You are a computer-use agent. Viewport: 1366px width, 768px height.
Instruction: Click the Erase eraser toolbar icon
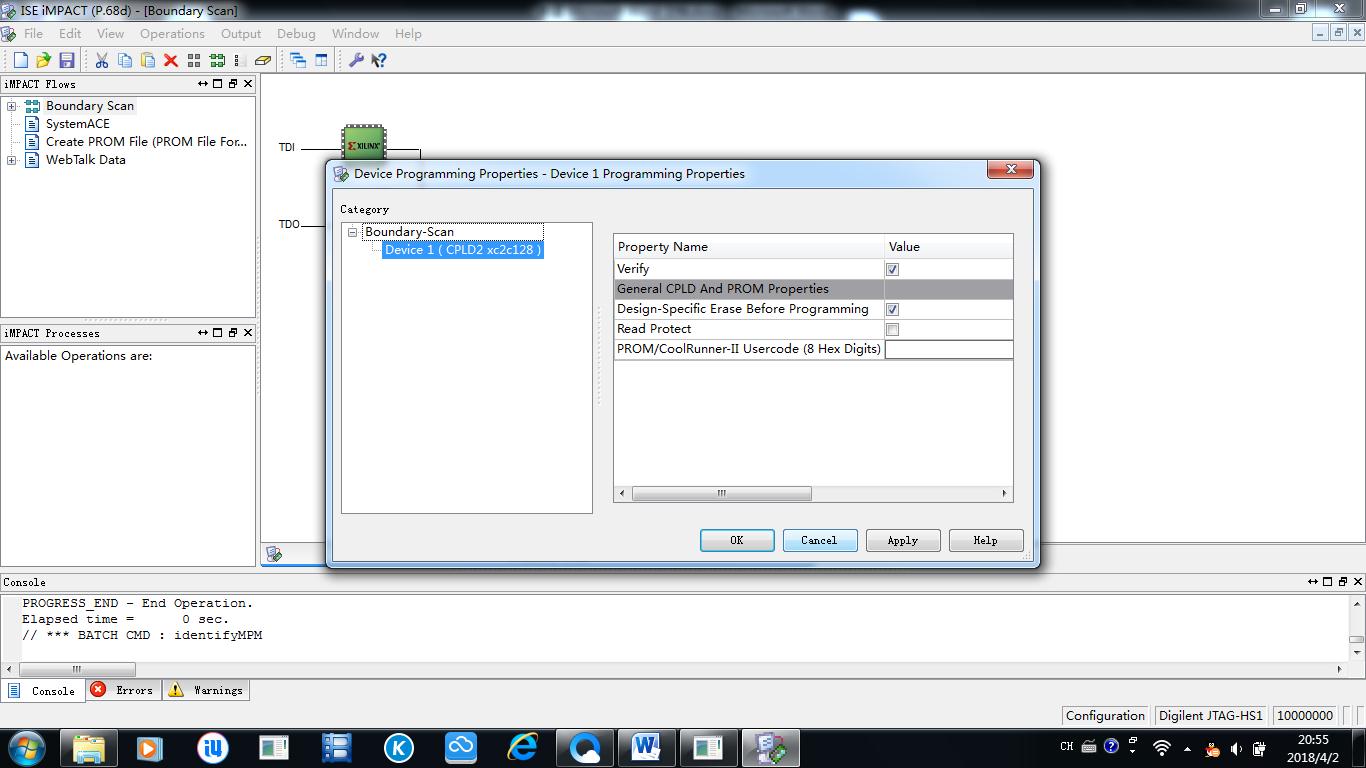pos(263,60)
